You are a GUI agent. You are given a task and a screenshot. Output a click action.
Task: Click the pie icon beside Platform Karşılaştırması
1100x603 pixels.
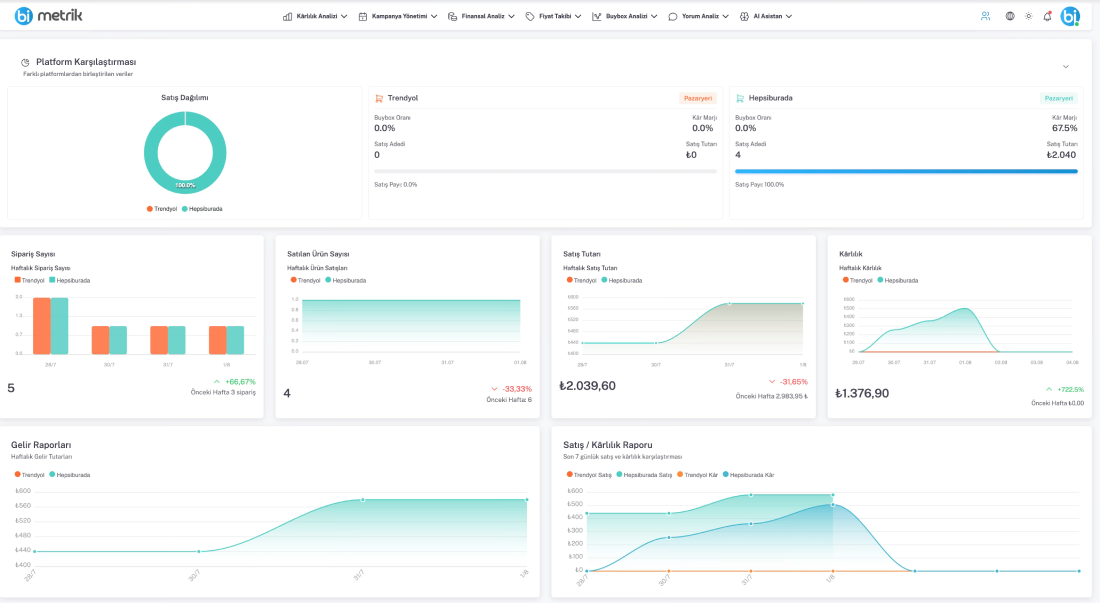[x=25, y=62]
